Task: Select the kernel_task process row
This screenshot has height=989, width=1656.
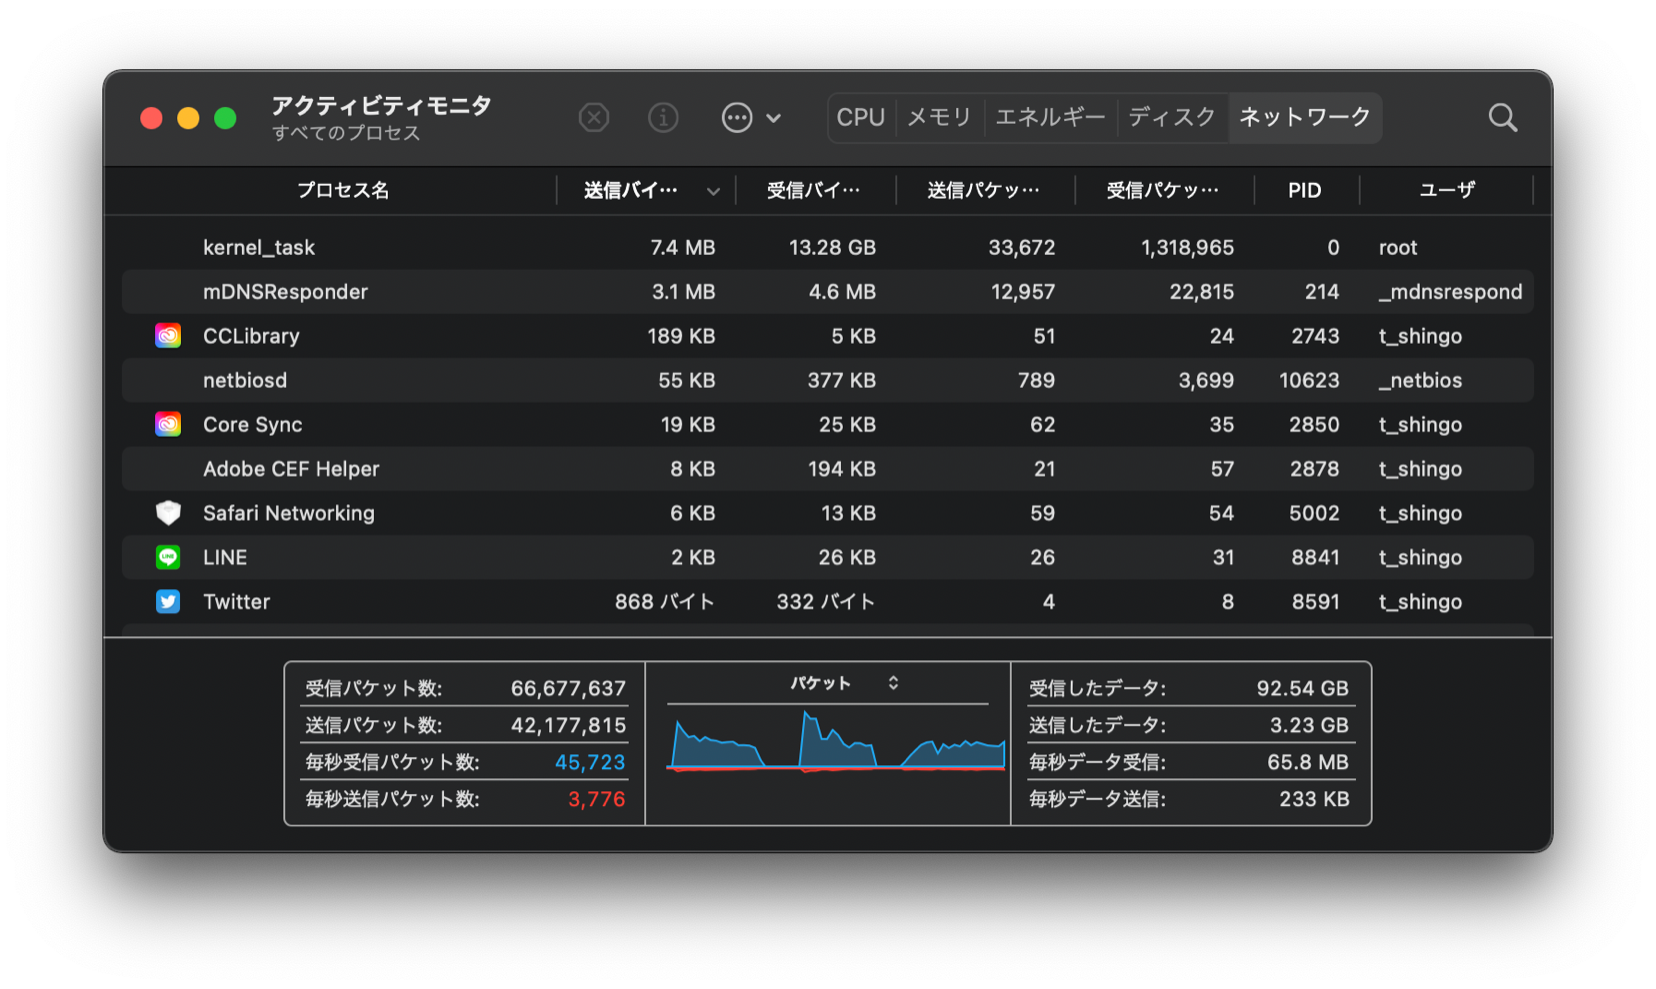Action: coord(828,247)
